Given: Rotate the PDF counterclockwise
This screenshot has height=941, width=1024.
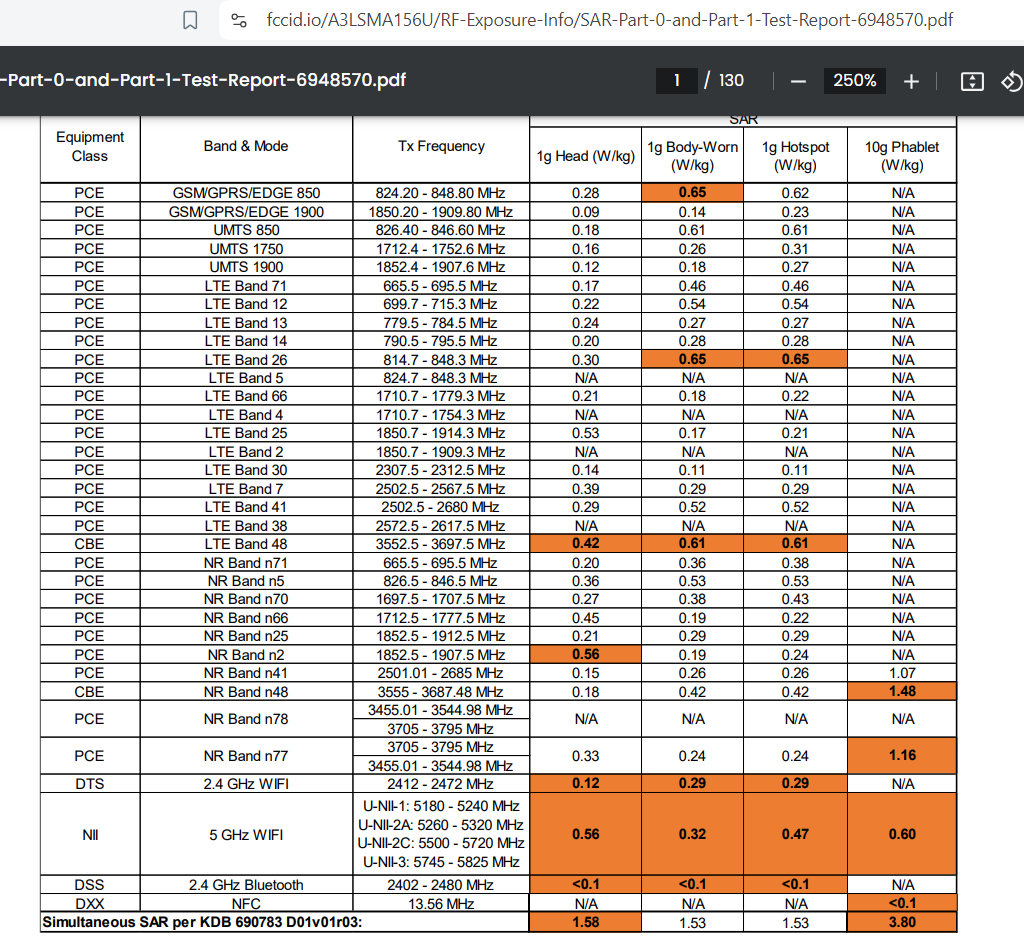Looking at the screenshot, I should click(x=1011, y=81).
